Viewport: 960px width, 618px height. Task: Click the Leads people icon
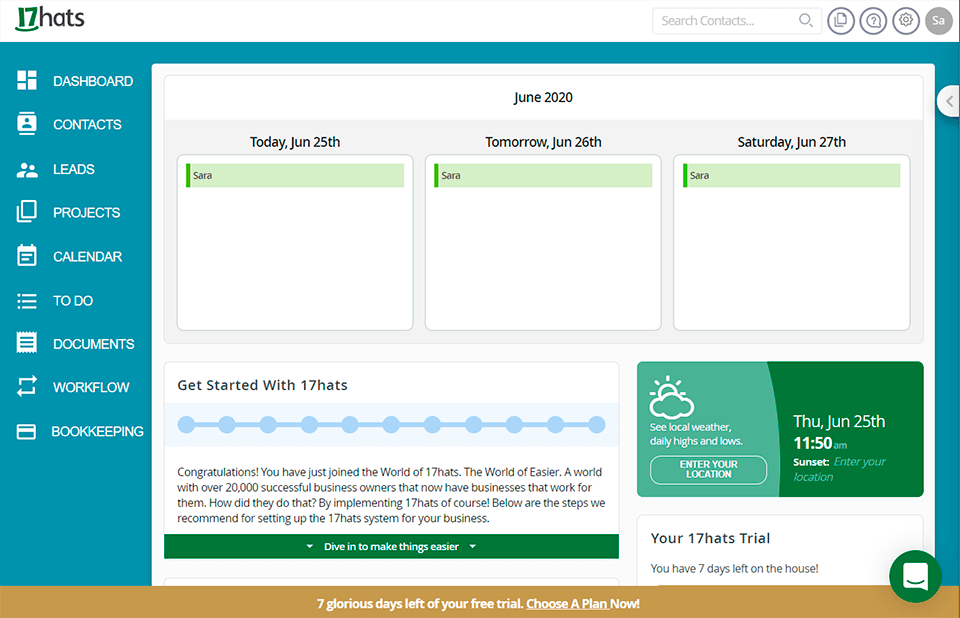pos(27,169)
